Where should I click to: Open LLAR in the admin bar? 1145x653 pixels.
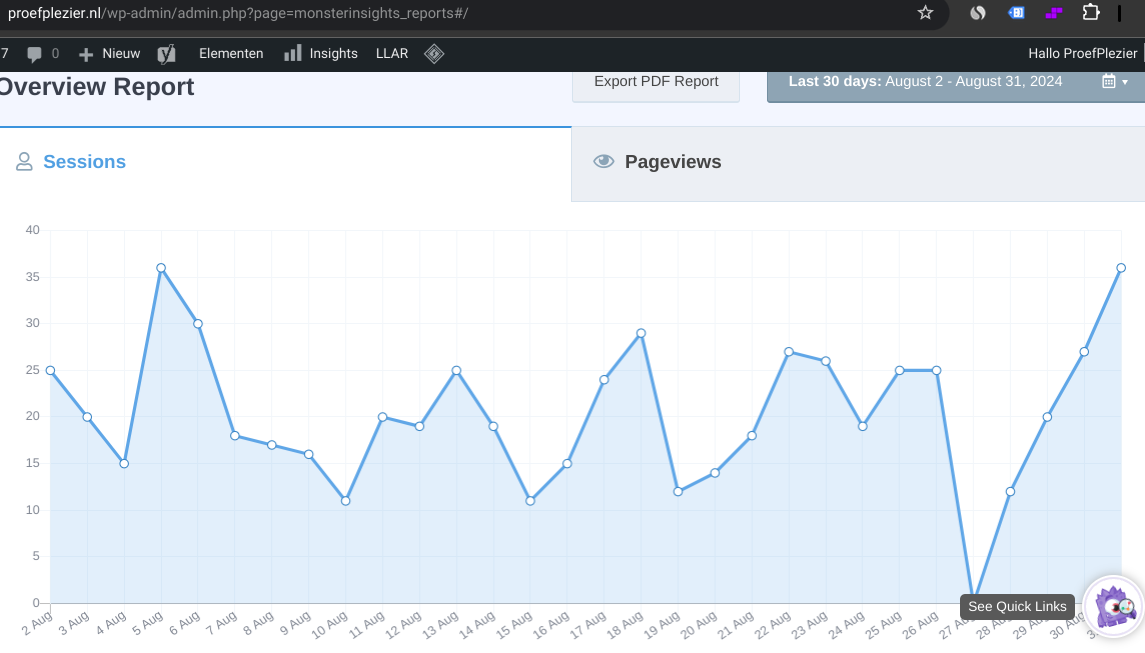tap(391, 53)
